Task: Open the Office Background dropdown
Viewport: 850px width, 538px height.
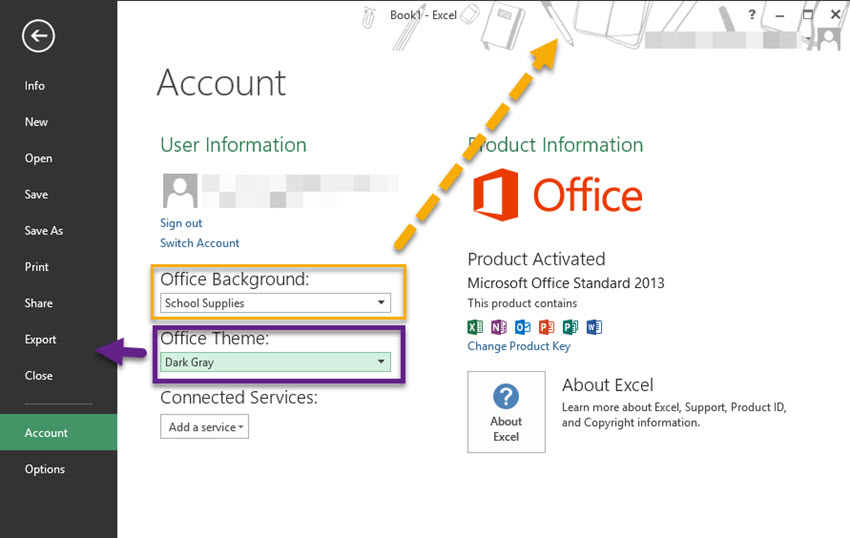Action: 275,303
